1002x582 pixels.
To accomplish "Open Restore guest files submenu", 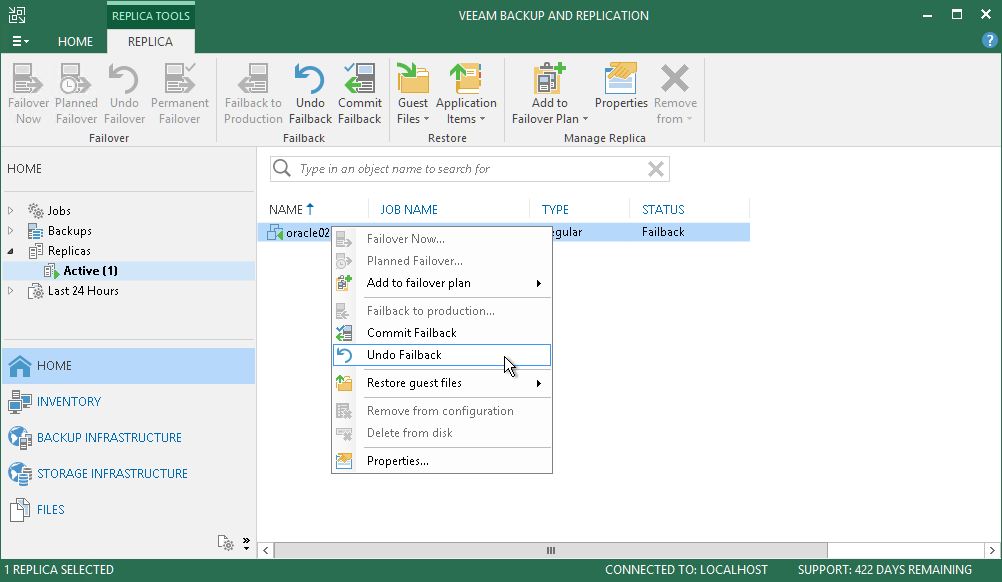I will (x=442, y=383).
